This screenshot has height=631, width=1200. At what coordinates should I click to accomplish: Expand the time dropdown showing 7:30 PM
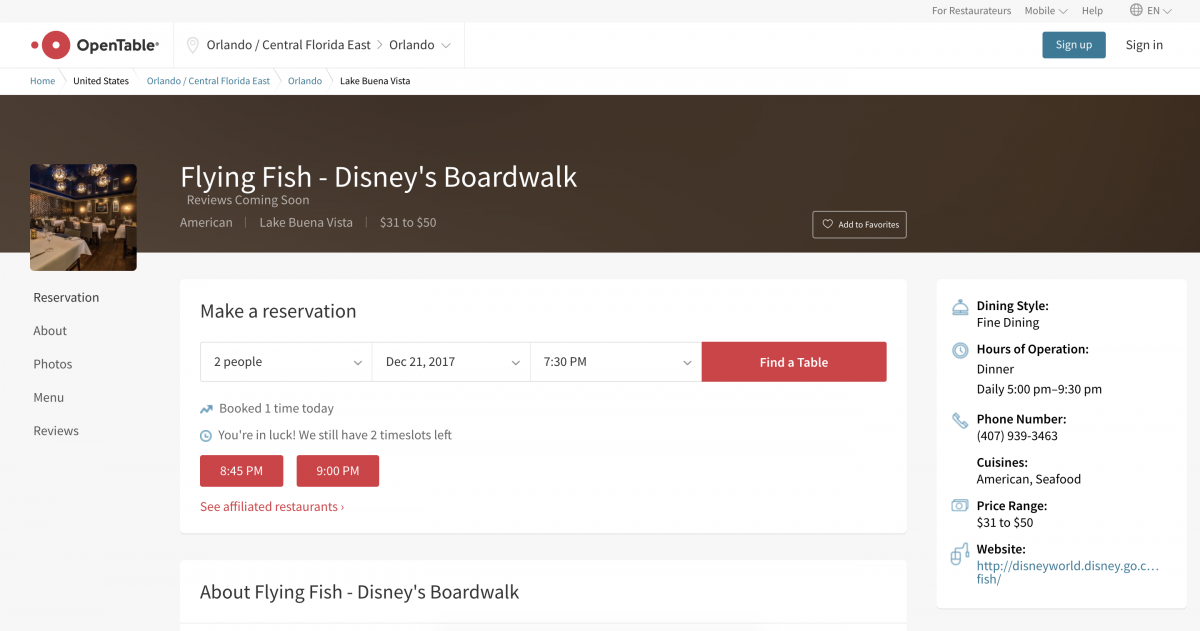click(x=616, y=362)
